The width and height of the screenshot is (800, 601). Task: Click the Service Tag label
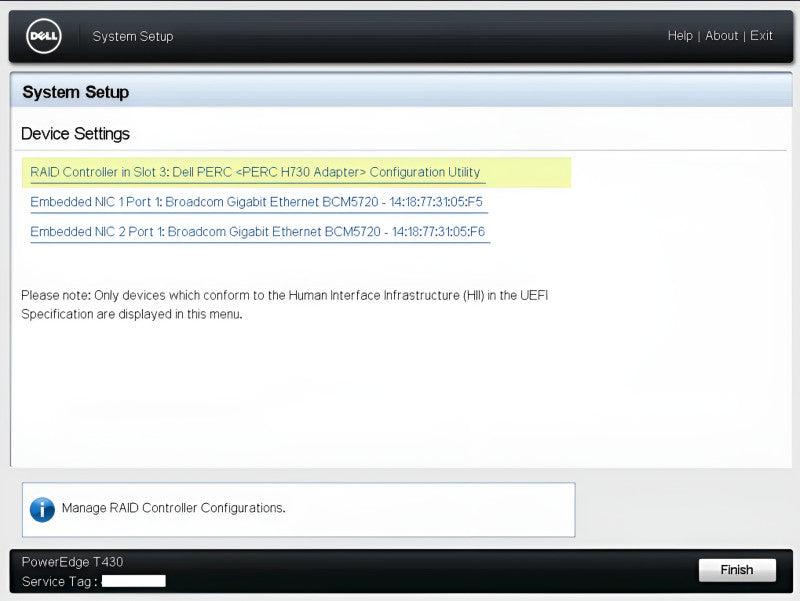coord(59,582)
